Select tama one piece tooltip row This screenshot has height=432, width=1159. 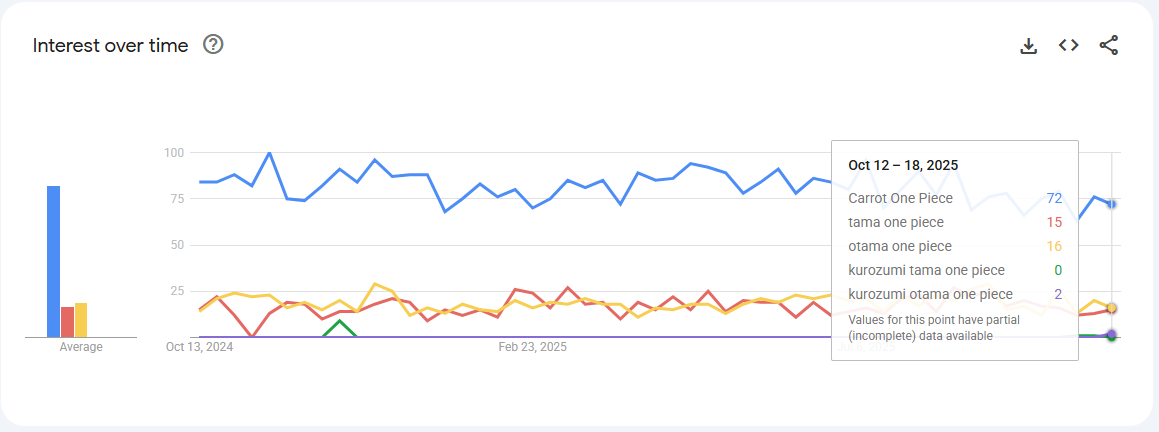955,222
